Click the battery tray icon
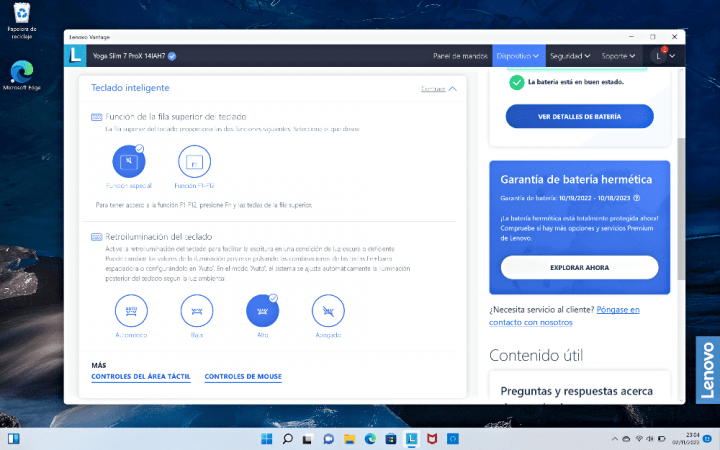720x450 pixels. coord(662,439)
